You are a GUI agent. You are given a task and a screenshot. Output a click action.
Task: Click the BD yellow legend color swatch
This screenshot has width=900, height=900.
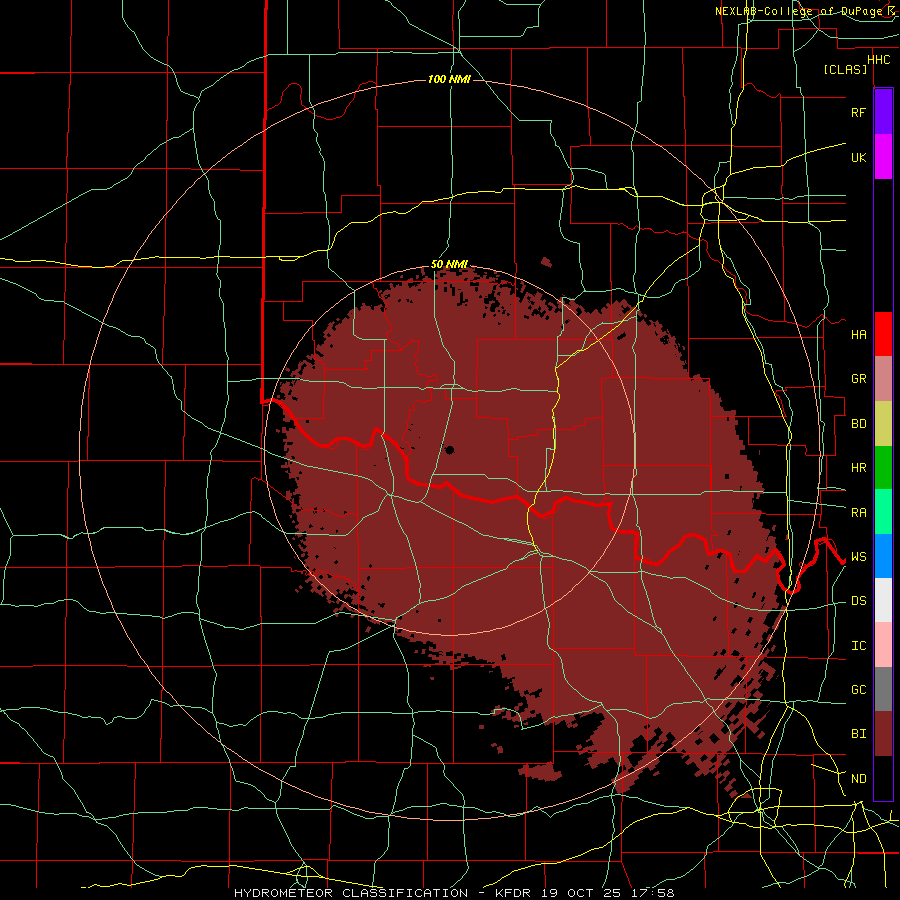pos(883,424)
